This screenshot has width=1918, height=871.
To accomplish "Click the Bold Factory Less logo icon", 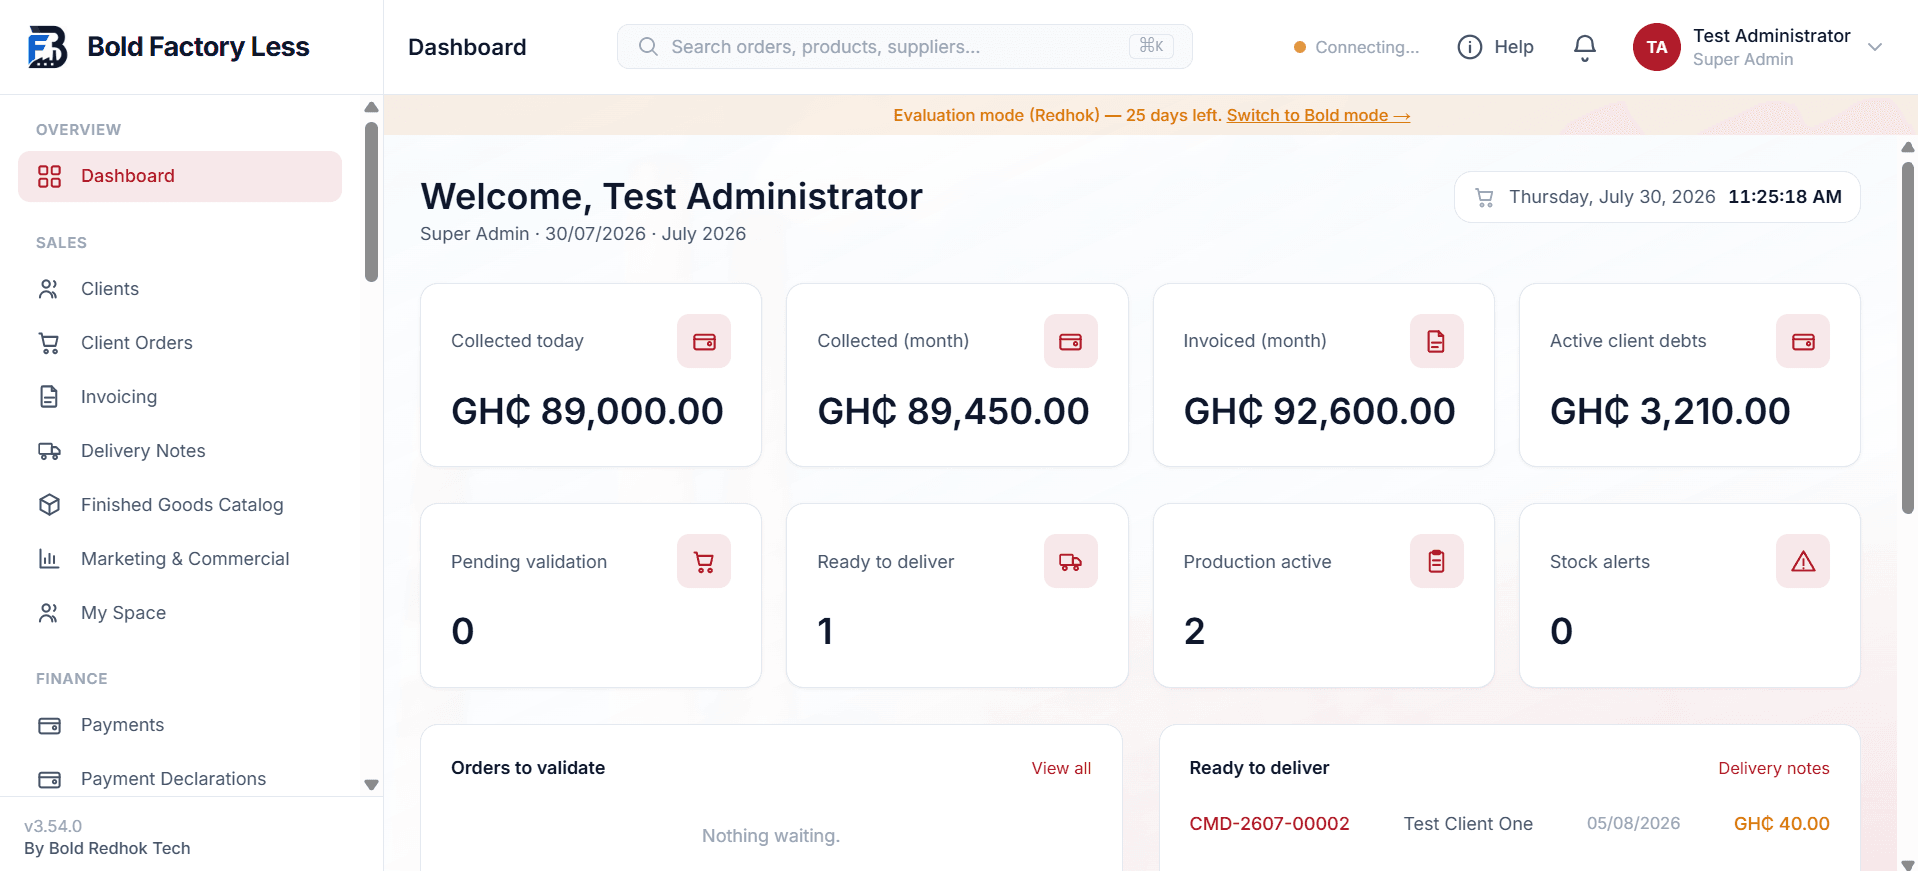I will pos(47,47).
